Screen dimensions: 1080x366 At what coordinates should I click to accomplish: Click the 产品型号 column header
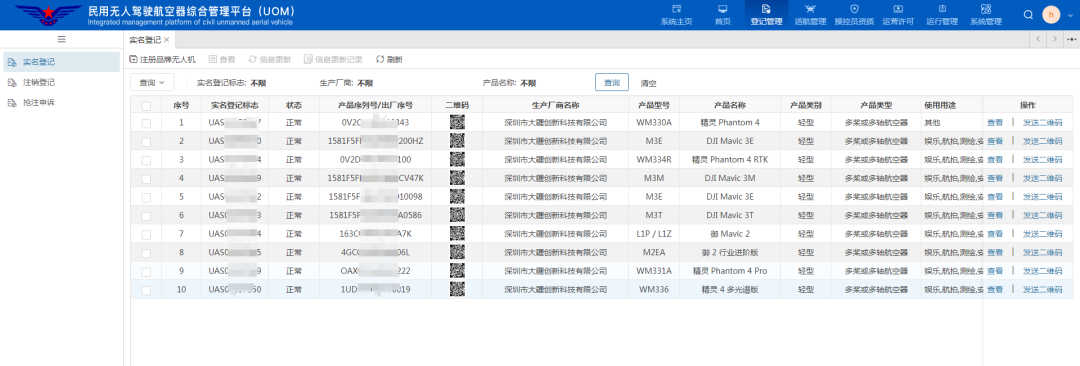click(x=654, y=105)
